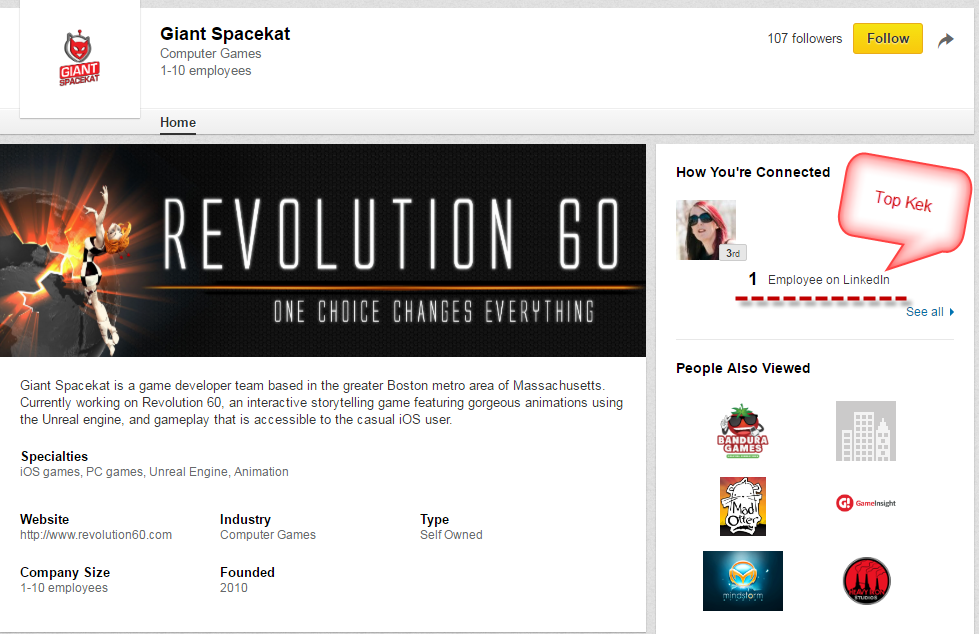Open the gray building placeholder company
The image size is (979, 634).
pyautogui.click(x=865, y=431)
